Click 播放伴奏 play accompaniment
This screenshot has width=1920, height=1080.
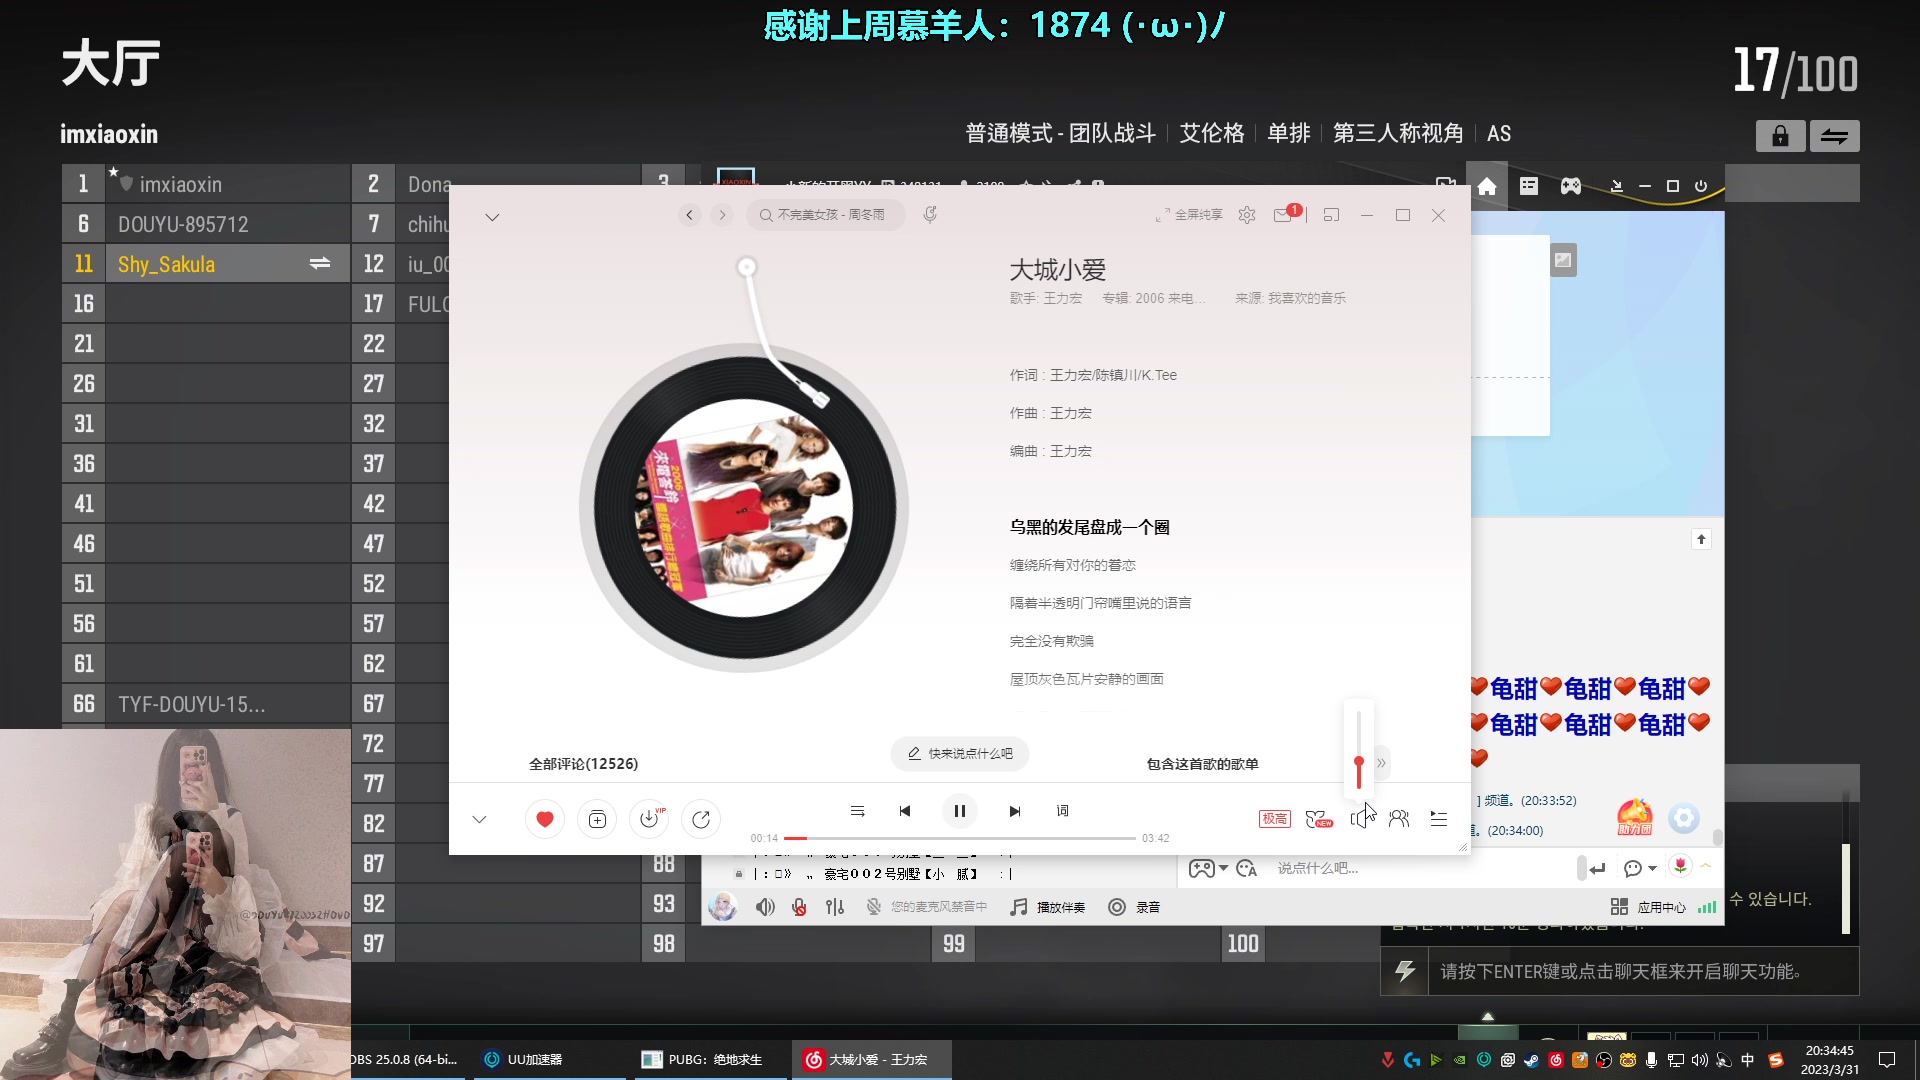(1048, 907)
